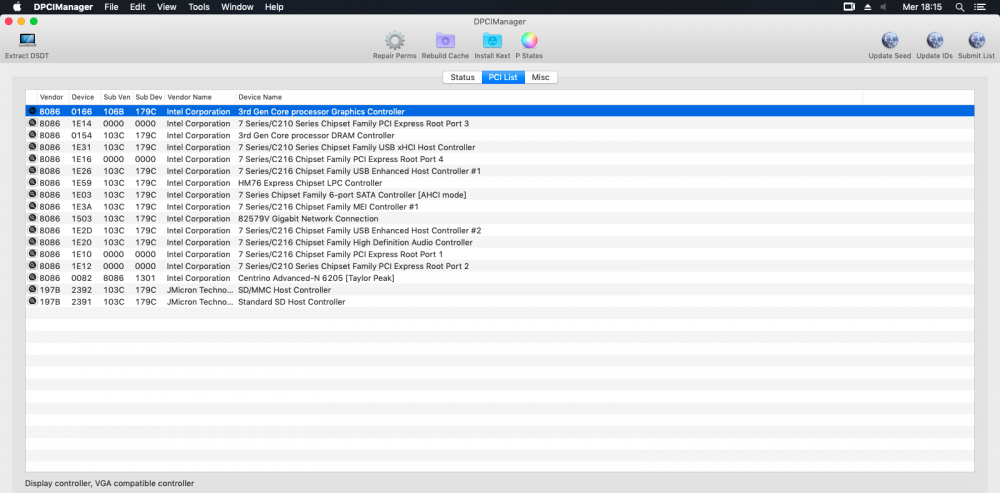
Task: Open the P States color wheel icon
Action: click(x=529, y=41)
